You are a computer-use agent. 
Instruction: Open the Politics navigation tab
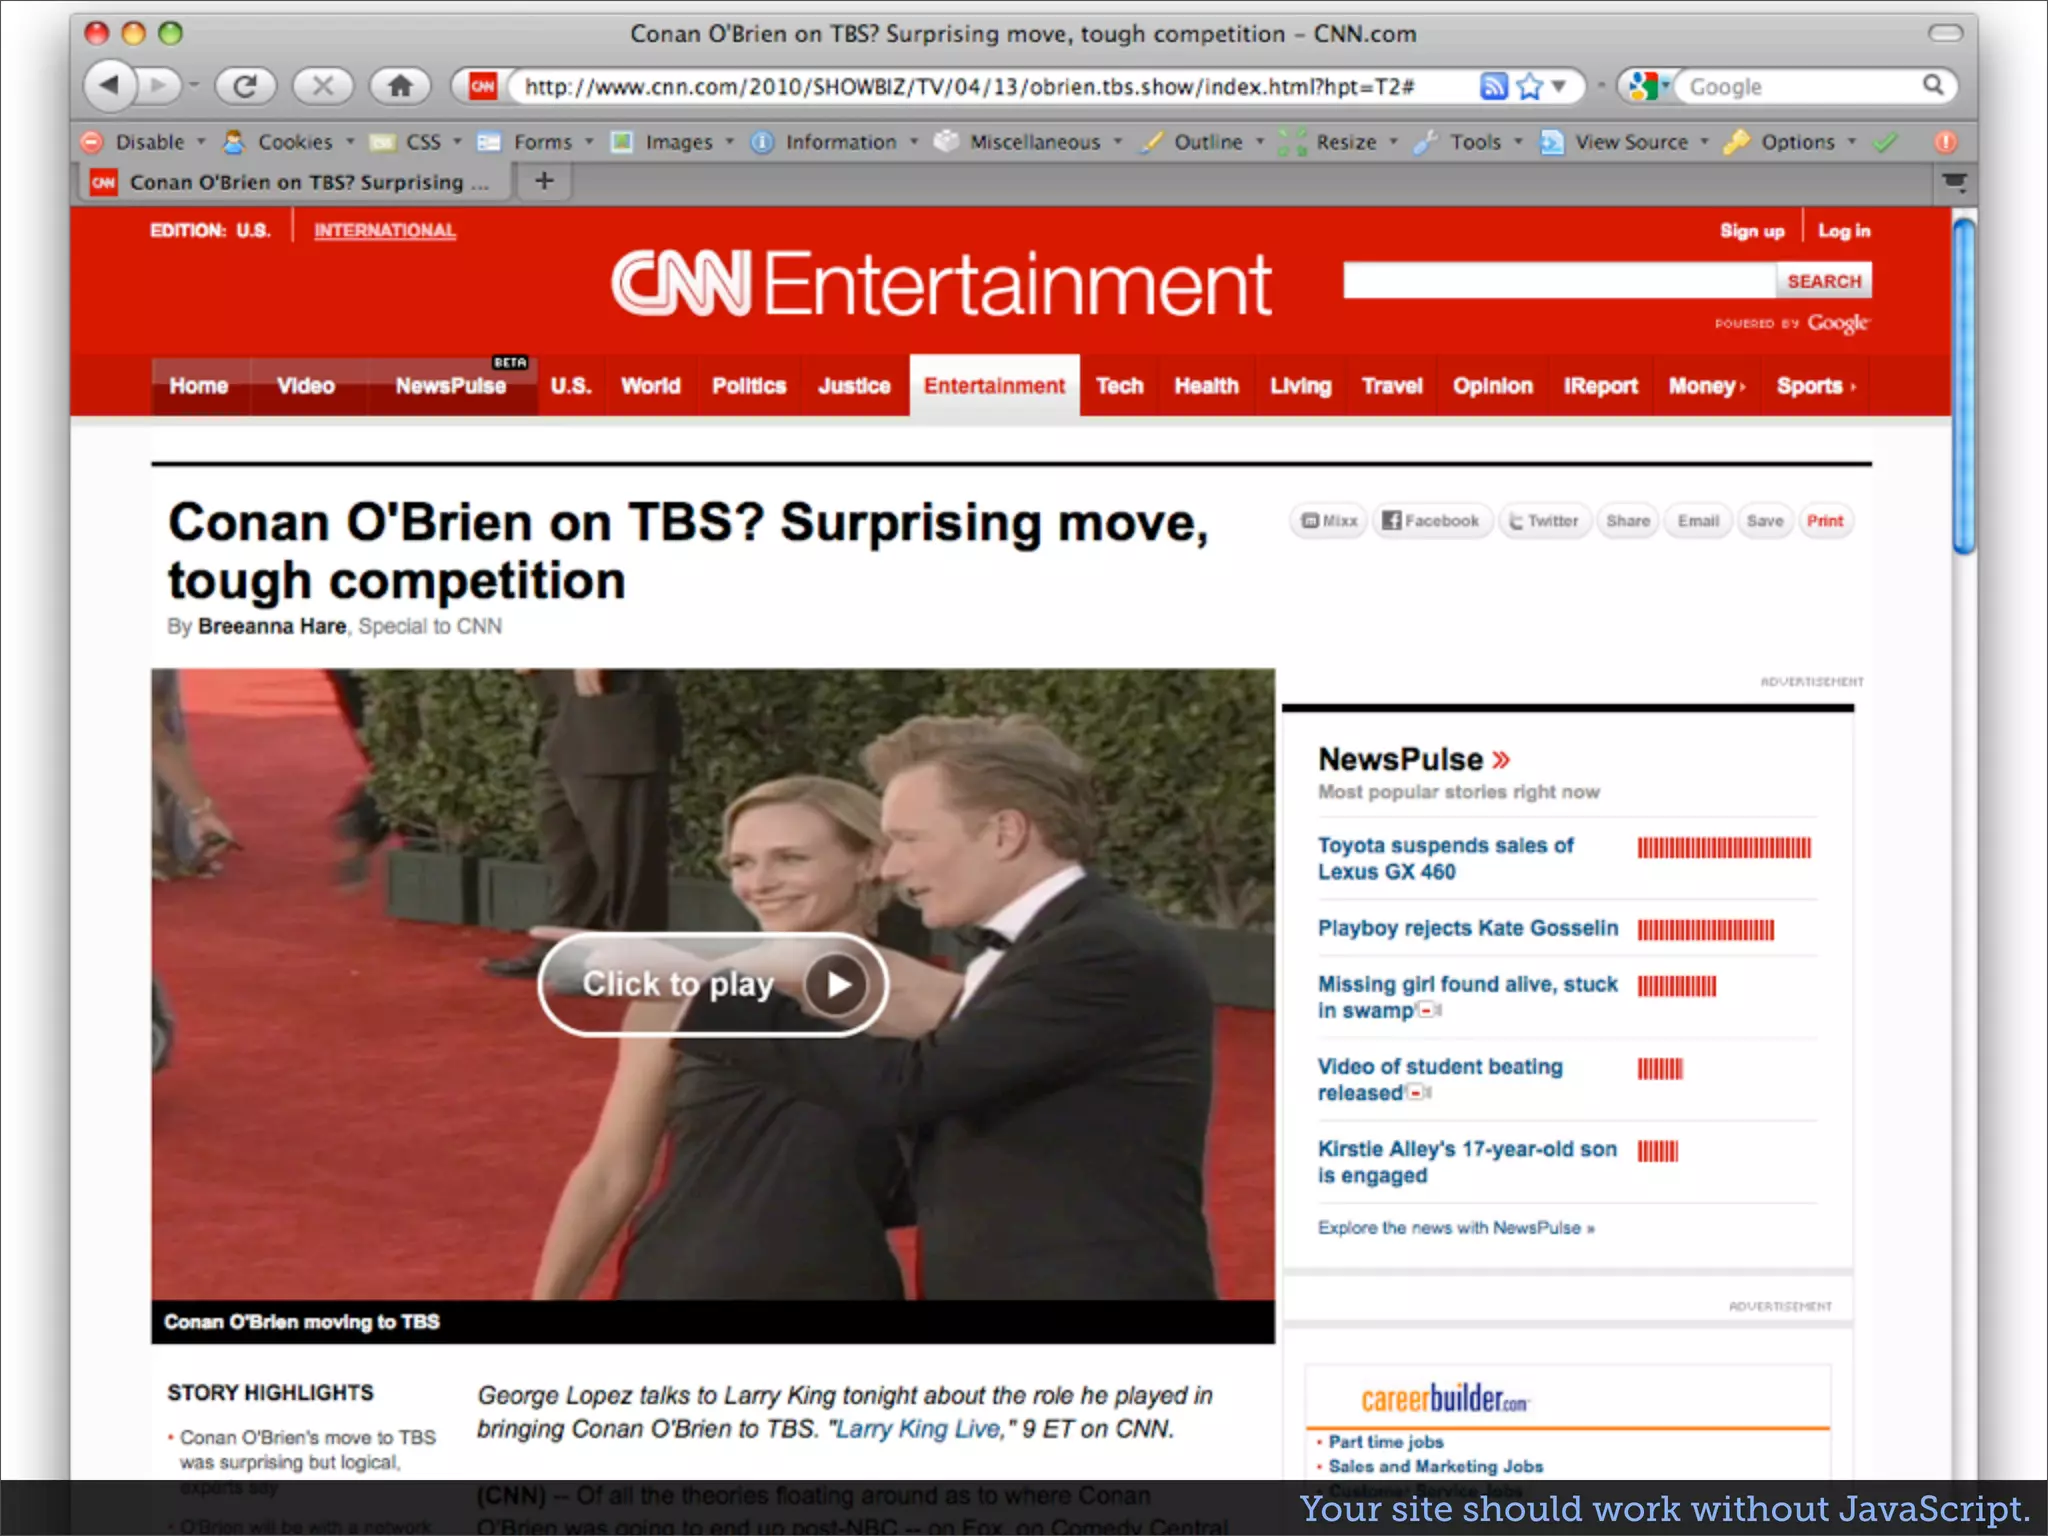pyautogui.click(x=748, y=386)
